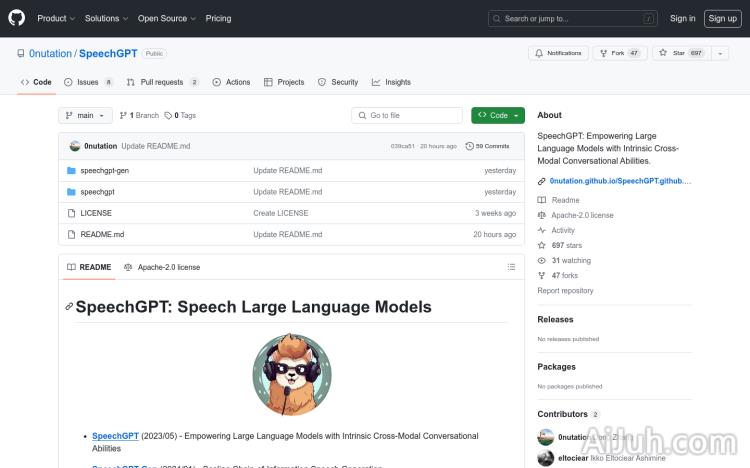Viewport: 750px width, 468px height.
Task: Expand the Product menu in header
Action: point(56,18)
